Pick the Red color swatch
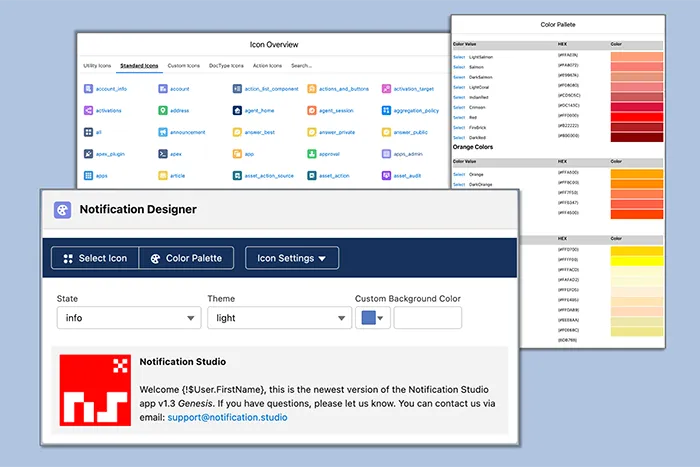The width and height of the screenshot is (700, 467). [637, 117]
